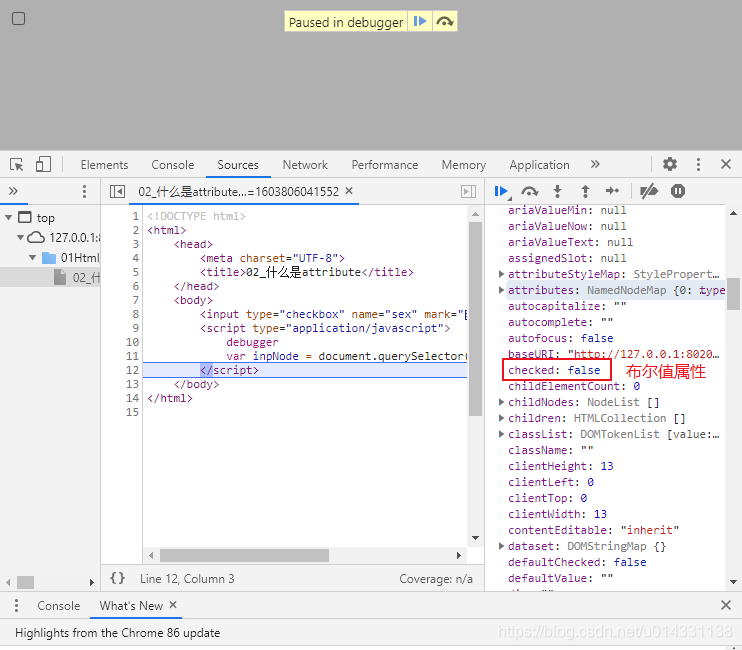Select the Sources tab
This screenshot has height=650, width=742.
click(238, 165)
